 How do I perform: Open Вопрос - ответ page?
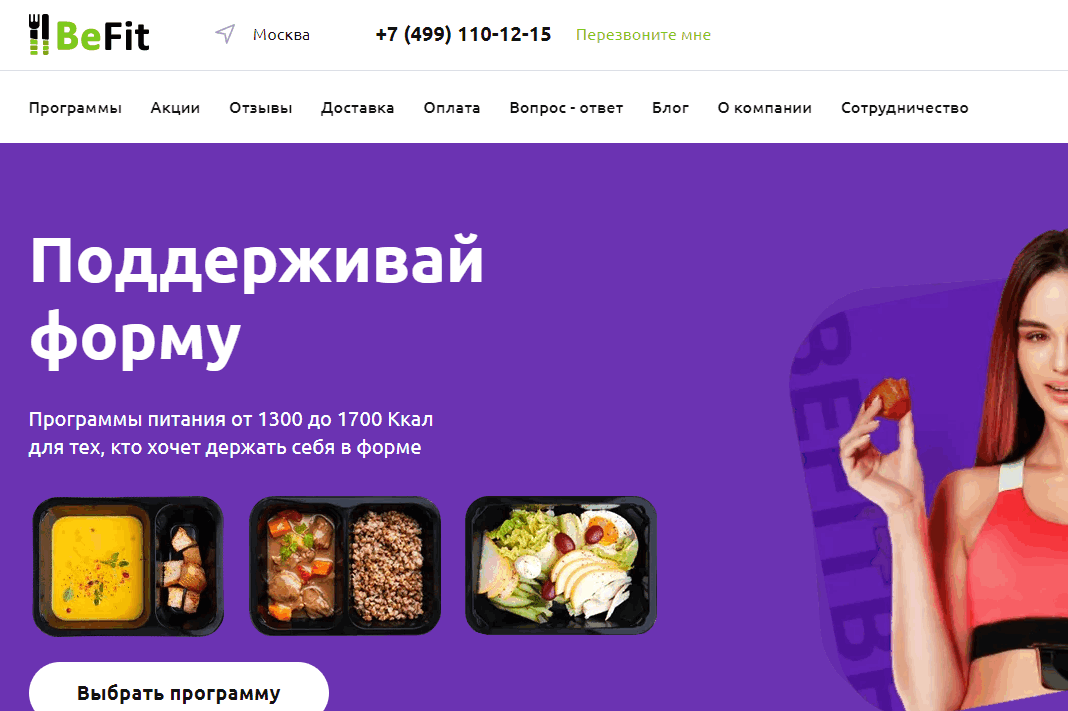tap(566, 108)
